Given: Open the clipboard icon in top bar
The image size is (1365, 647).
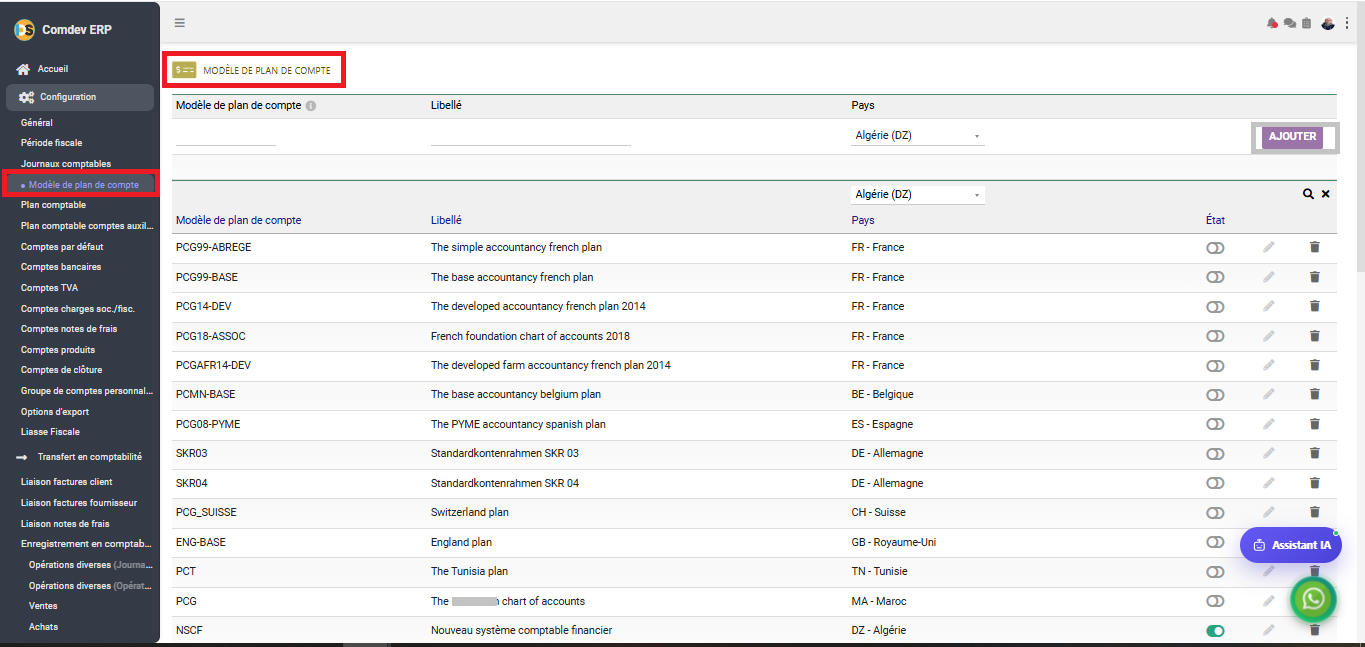Looking at the screenshot, I should (1306, 23).
